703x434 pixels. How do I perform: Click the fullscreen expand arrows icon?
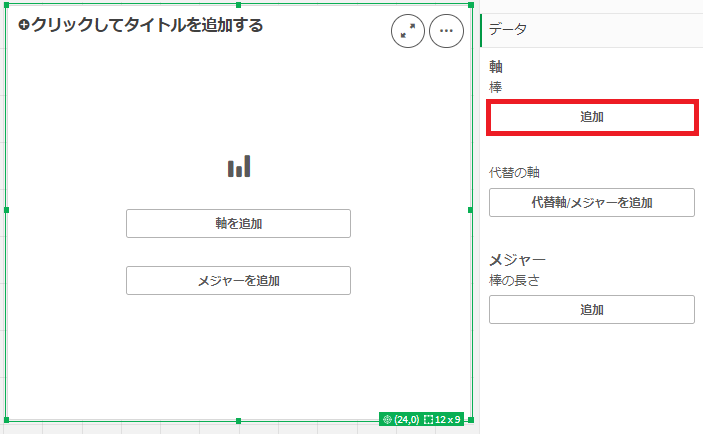pos(407,31)
